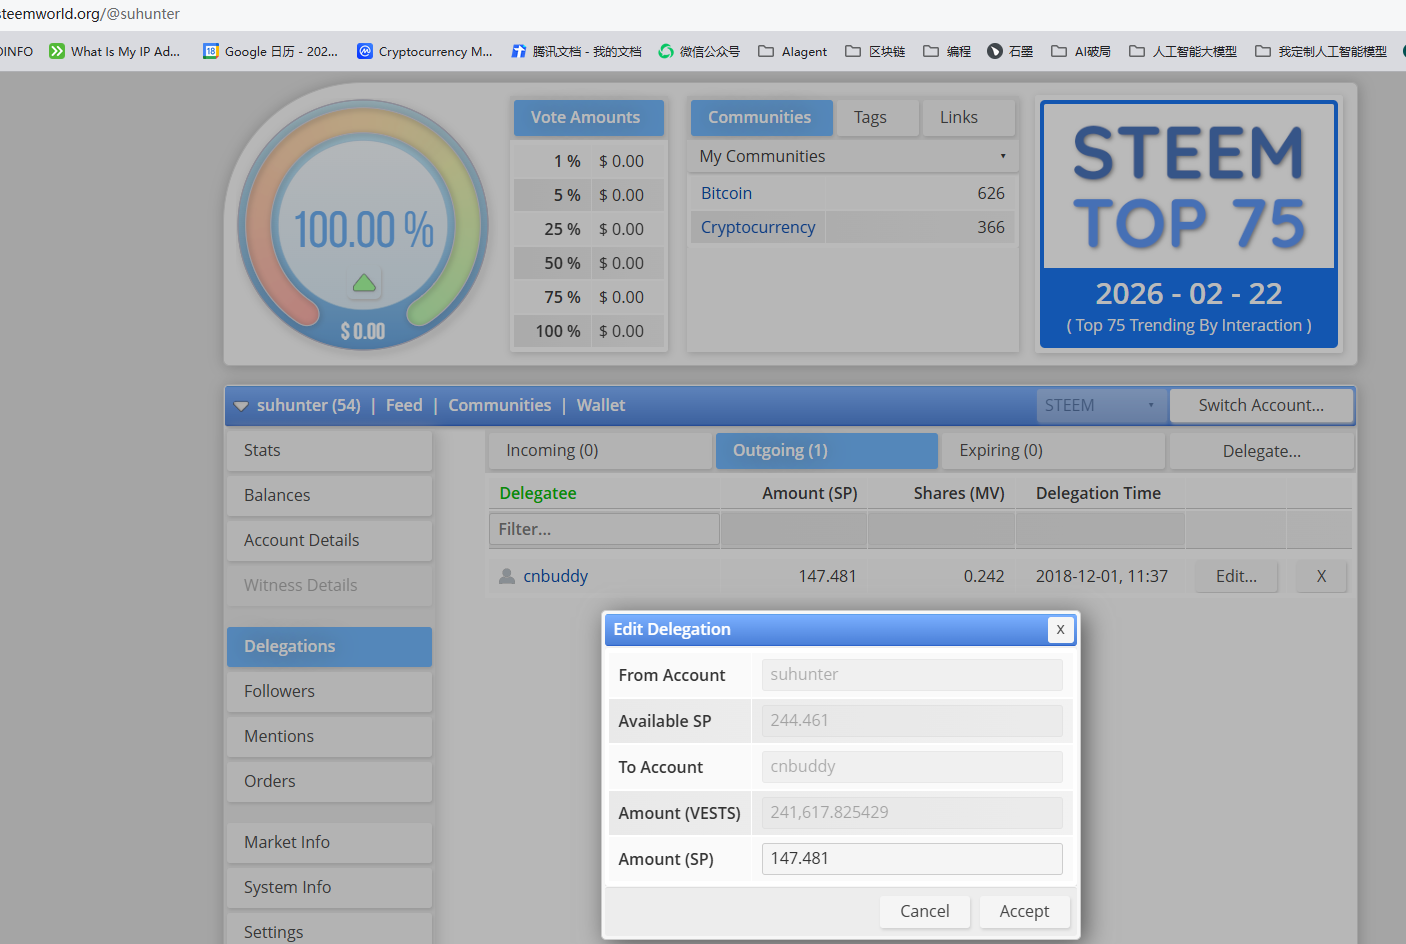Screen dimensions: 1406x944
Task: Open Wallet in the account bar
Action: coord(601,405)
